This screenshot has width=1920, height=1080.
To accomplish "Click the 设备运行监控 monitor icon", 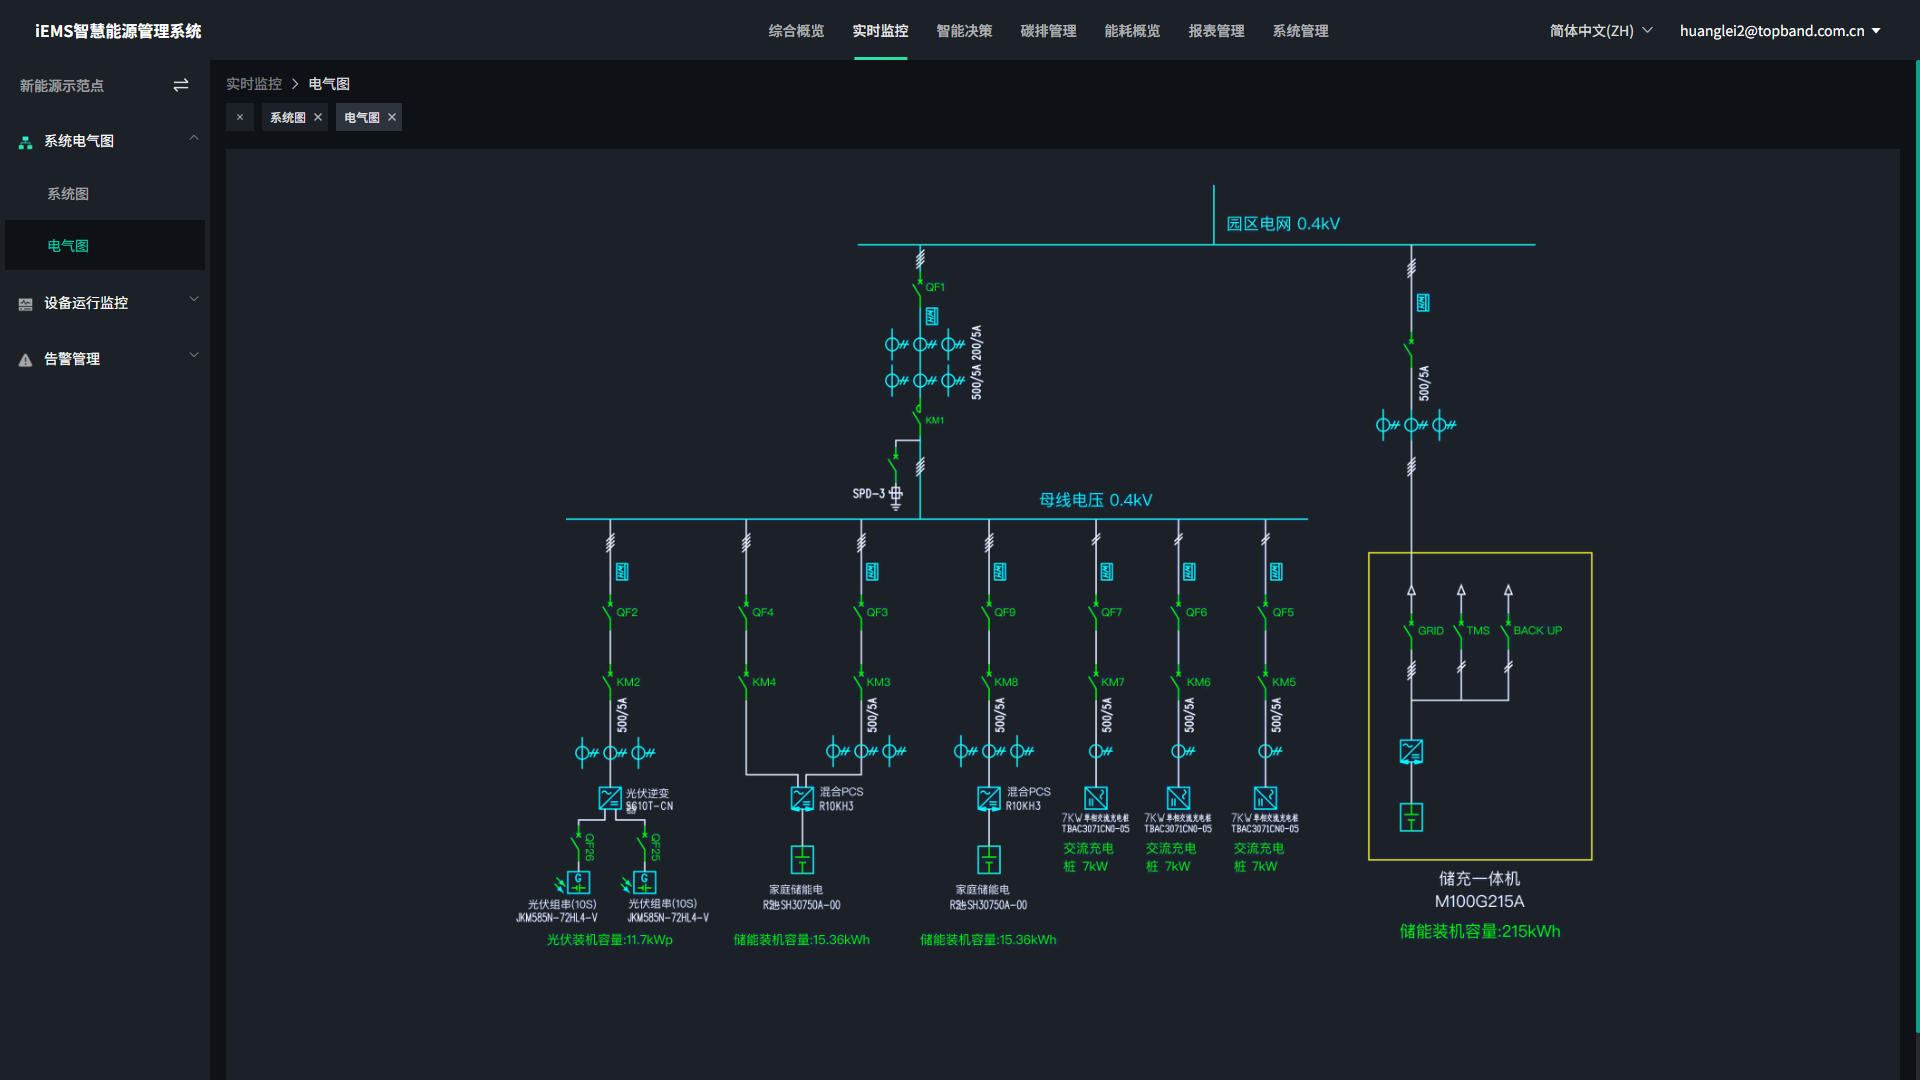I will [26, 304].
